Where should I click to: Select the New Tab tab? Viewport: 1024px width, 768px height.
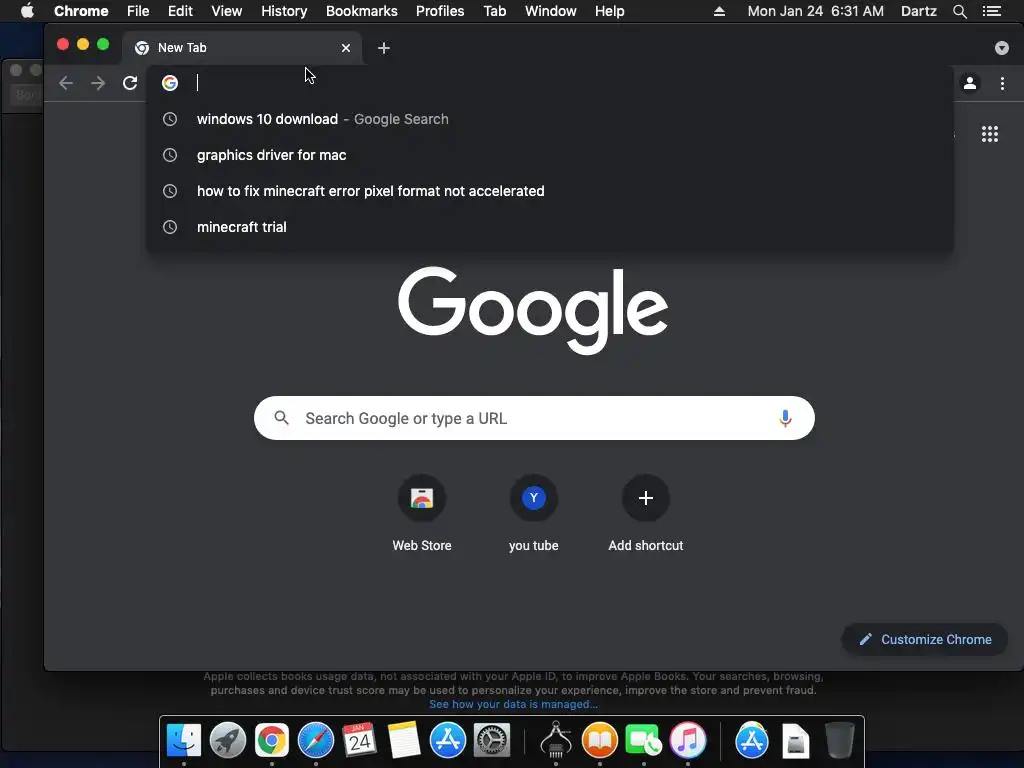click(242, 48)
